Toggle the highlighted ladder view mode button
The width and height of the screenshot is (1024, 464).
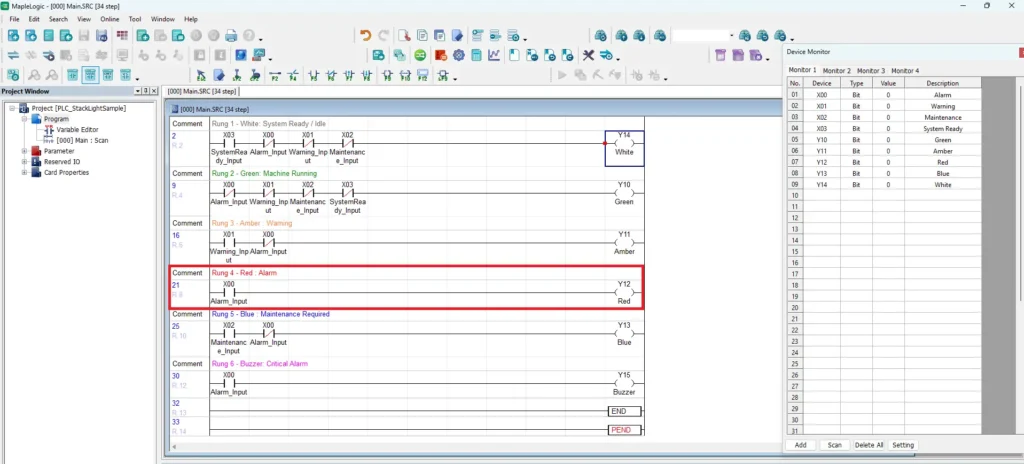pyautogui.click(x=90, y=76)
